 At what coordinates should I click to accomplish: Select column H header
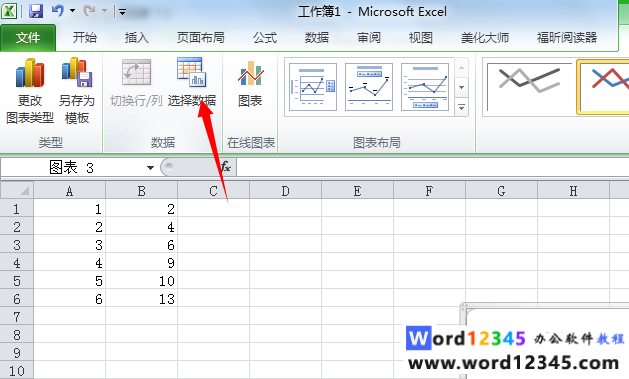573,191
